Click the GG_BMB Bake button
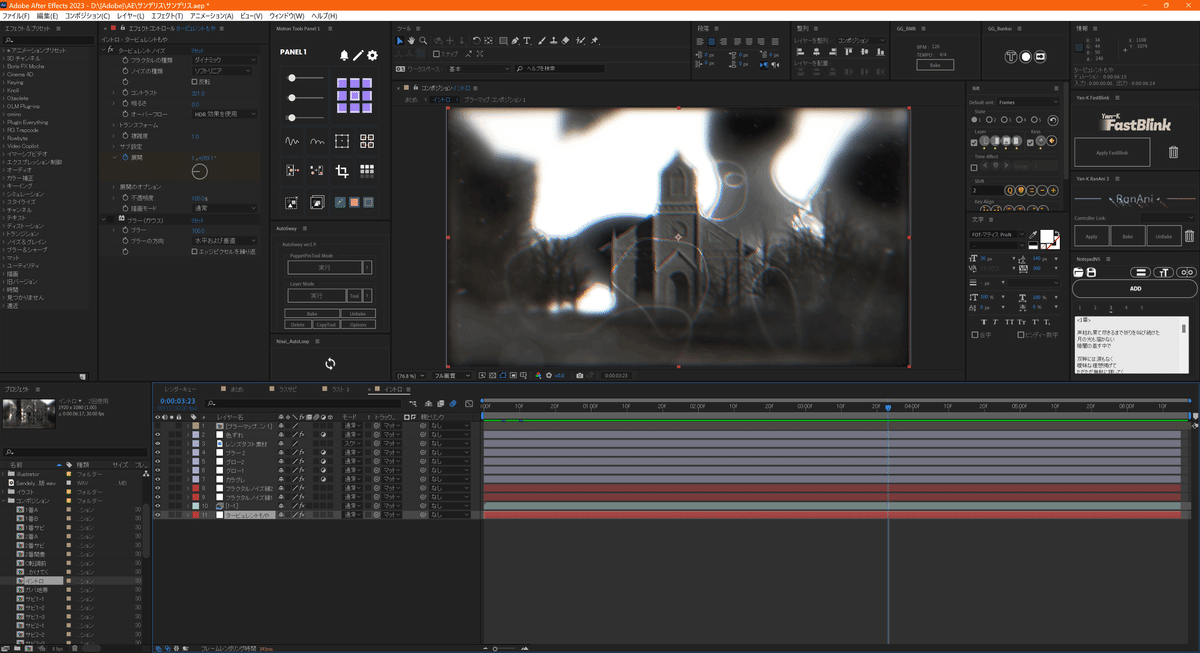Screen dimensions: 1200x653 [x=935, y=64]
